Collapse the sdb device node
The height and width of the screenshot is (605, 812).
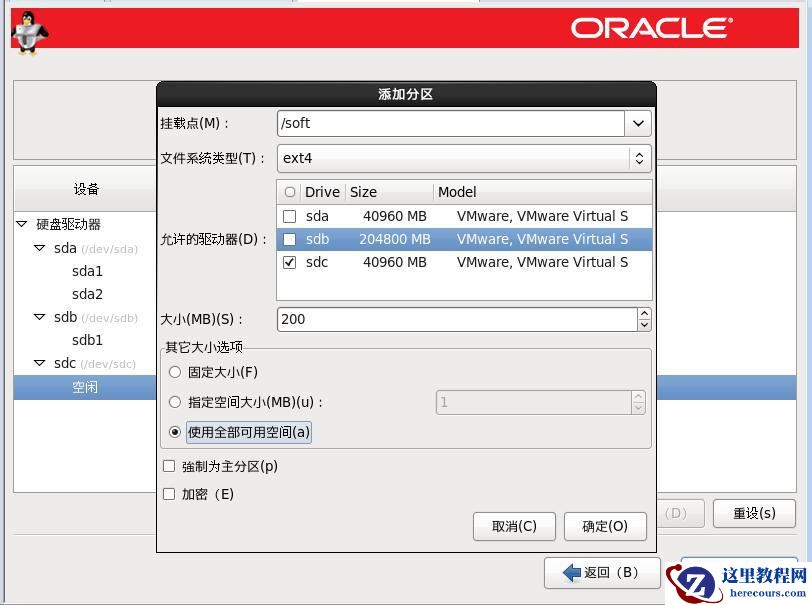(x=39, y=317)
